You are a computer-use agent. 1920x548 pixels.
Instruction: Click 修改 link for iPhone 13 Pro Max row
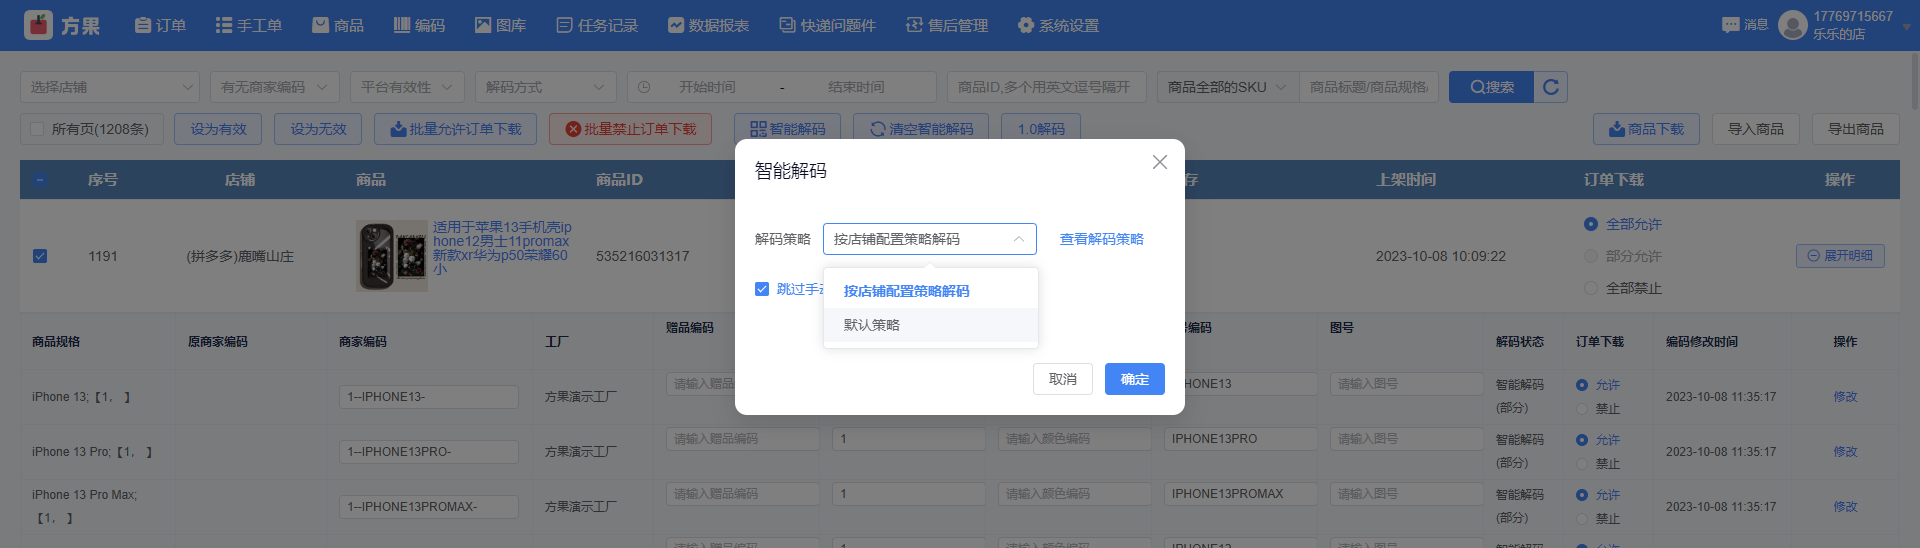coord(1845,507)
